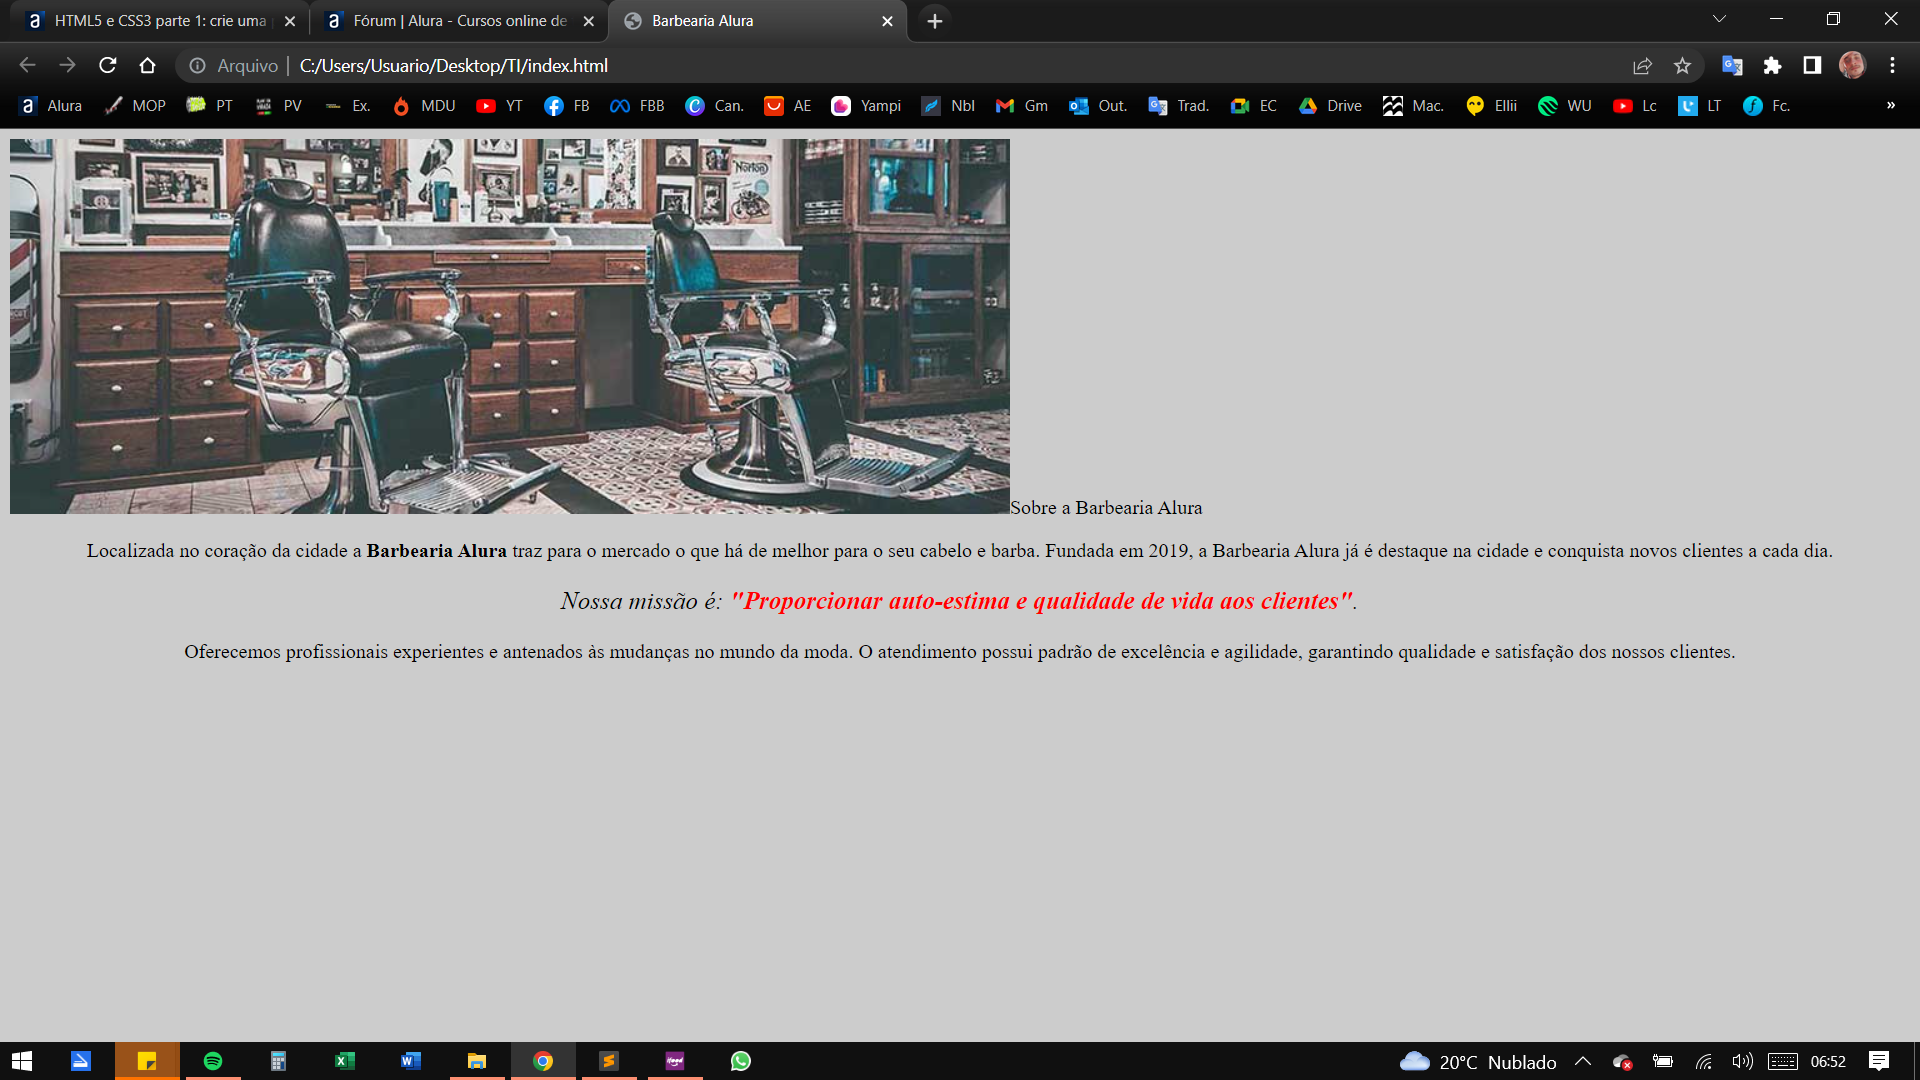Click the bold Barbearia Alura text

(436, 551)
